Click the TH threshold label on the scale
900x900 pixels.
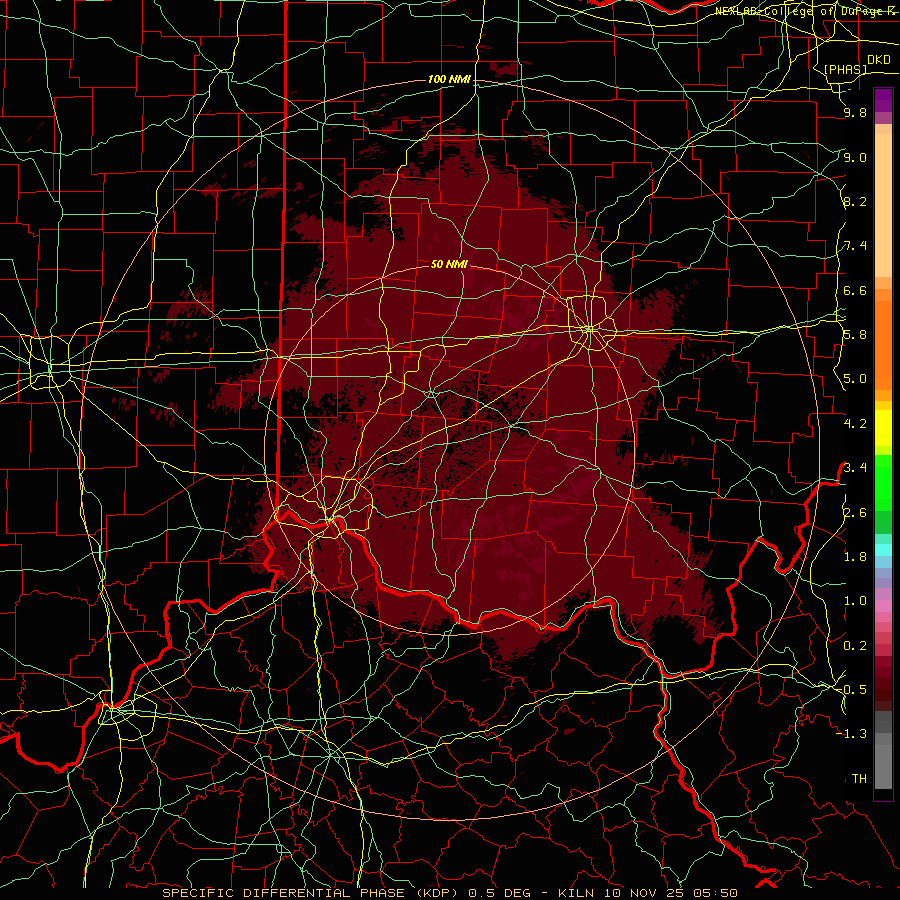pyautogui.click(x=859, y=778)
